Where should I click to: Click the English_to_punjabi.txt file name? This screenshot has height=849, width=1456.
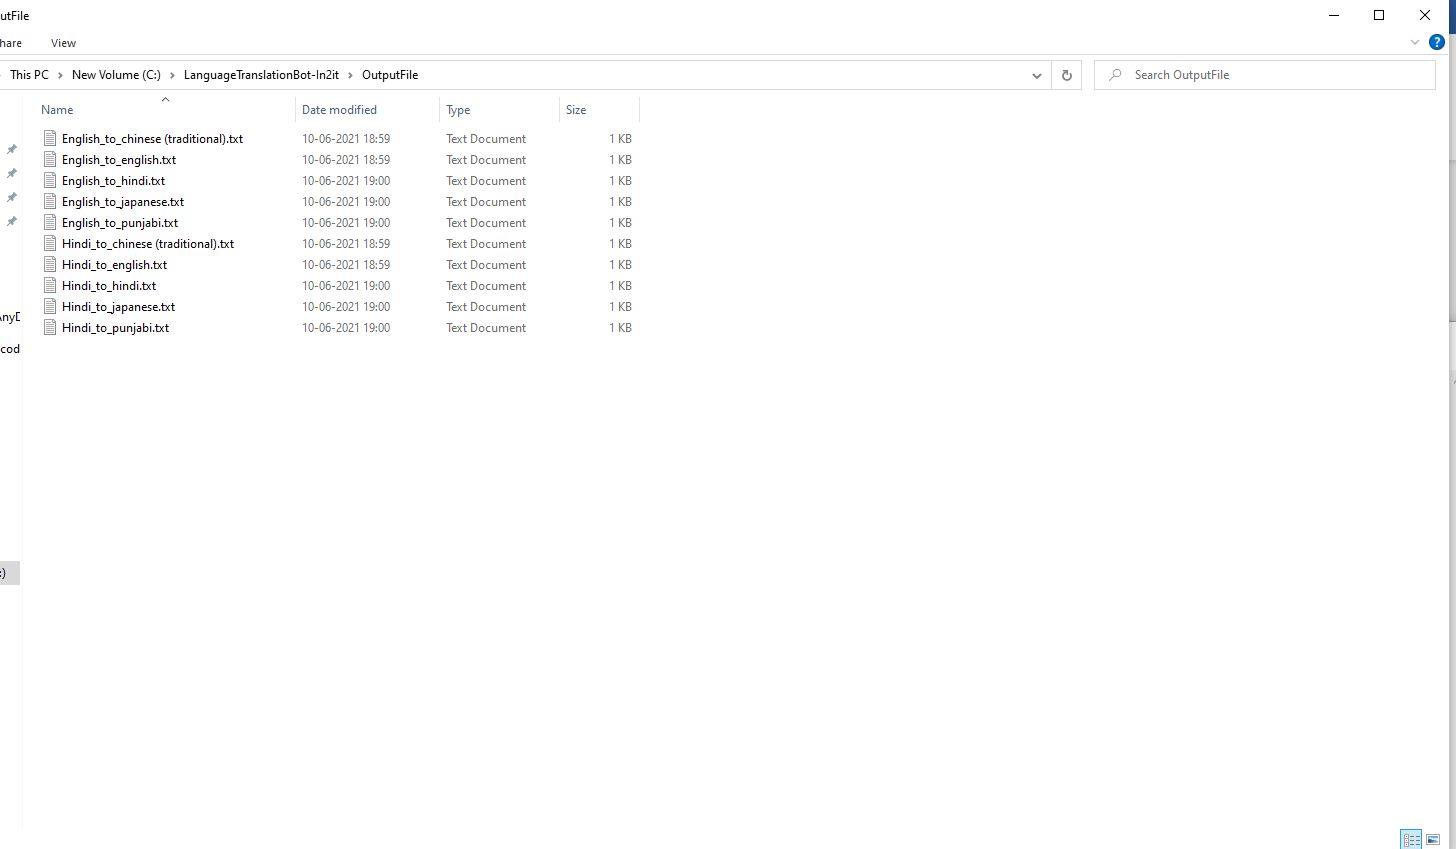(x=120, y=223)
